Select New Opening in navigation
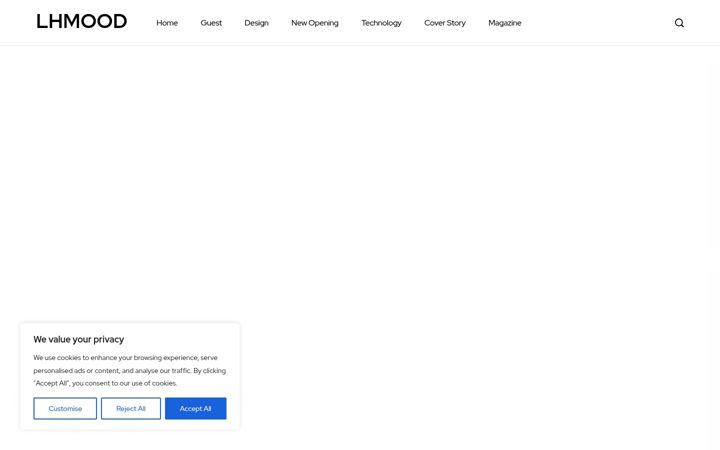720x450 pixels. [x=315, y=23]
